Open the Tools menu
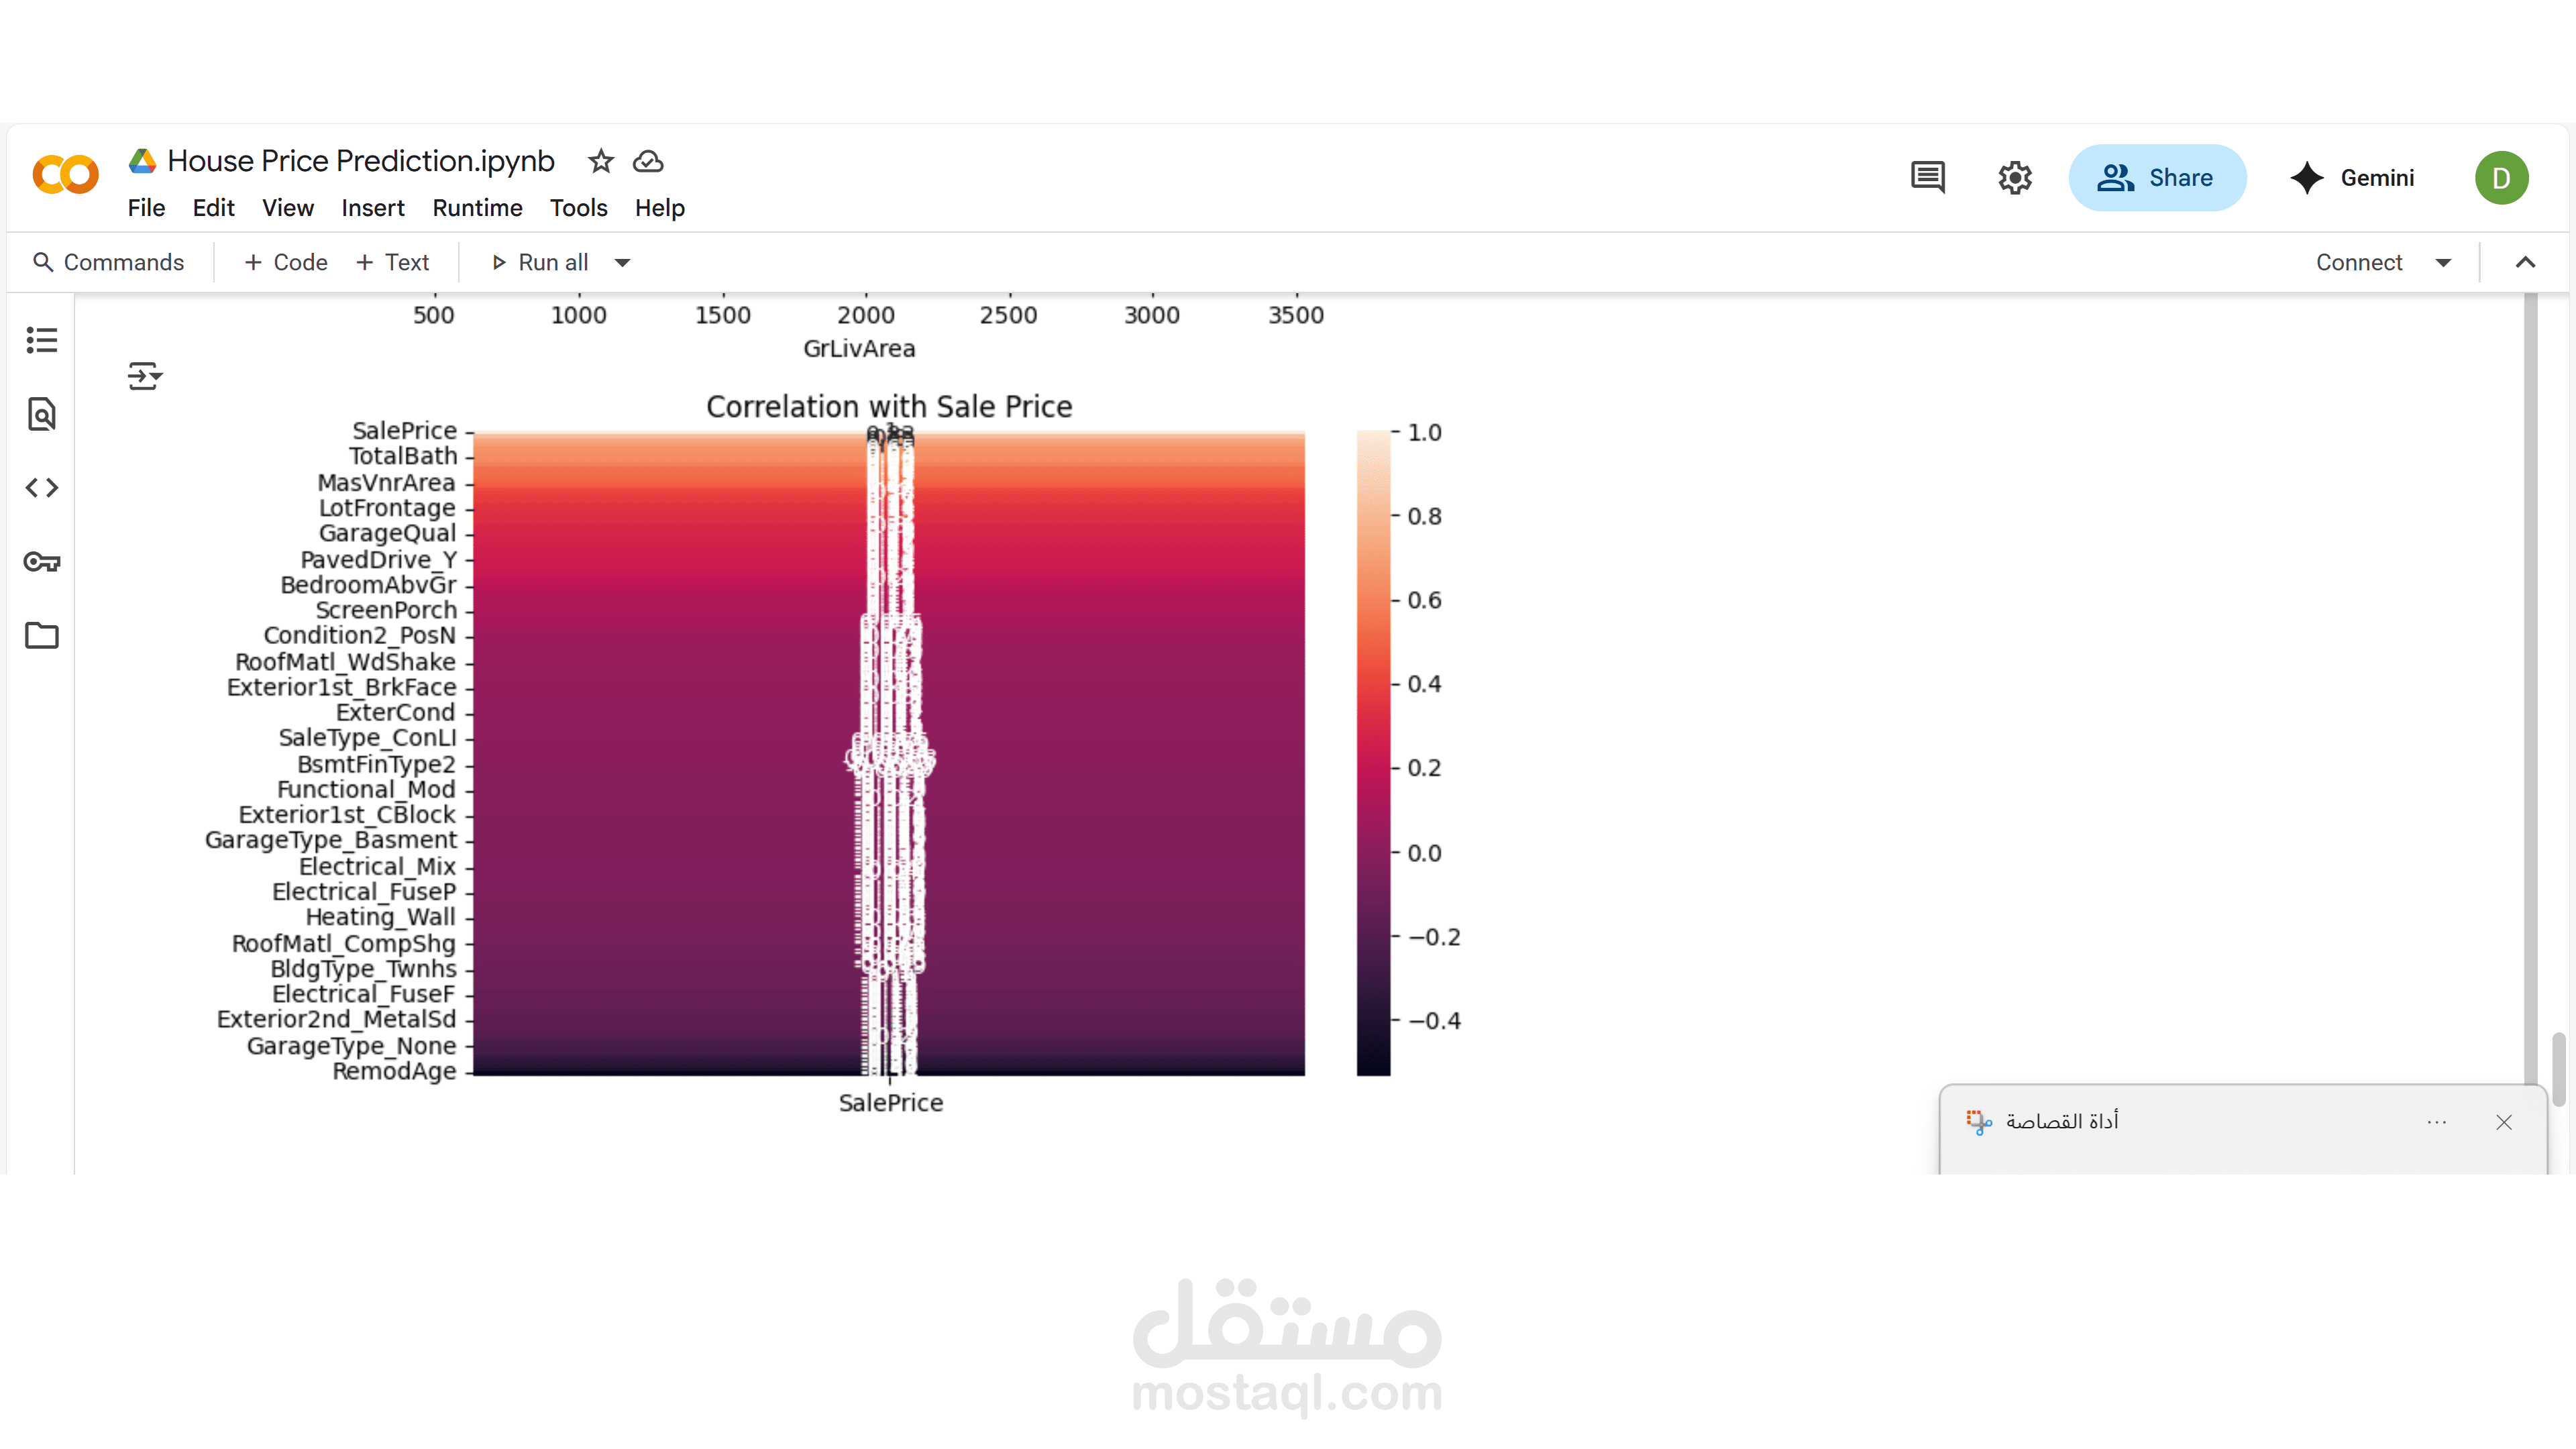 (x=578, y=208)
